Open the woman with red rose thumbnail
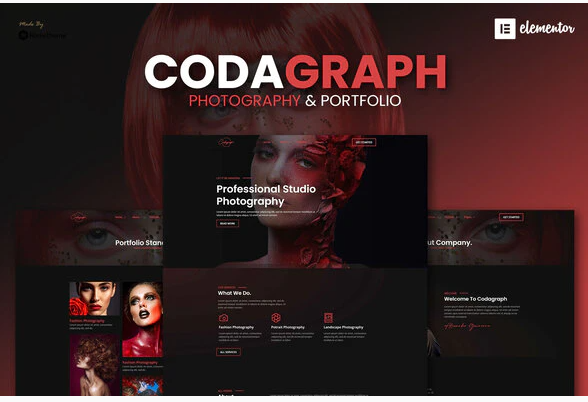Screen dimensions: 588x402 click(x=94, y=299)
